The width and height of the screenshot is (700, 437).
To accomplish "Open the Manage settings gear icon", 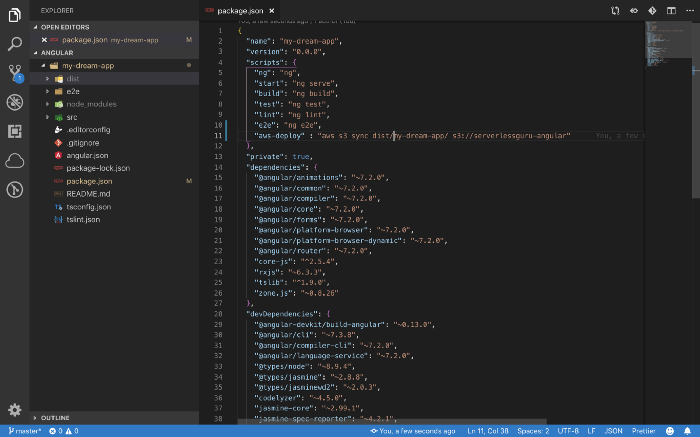I will pyautogui.click(x=14, y=410).
